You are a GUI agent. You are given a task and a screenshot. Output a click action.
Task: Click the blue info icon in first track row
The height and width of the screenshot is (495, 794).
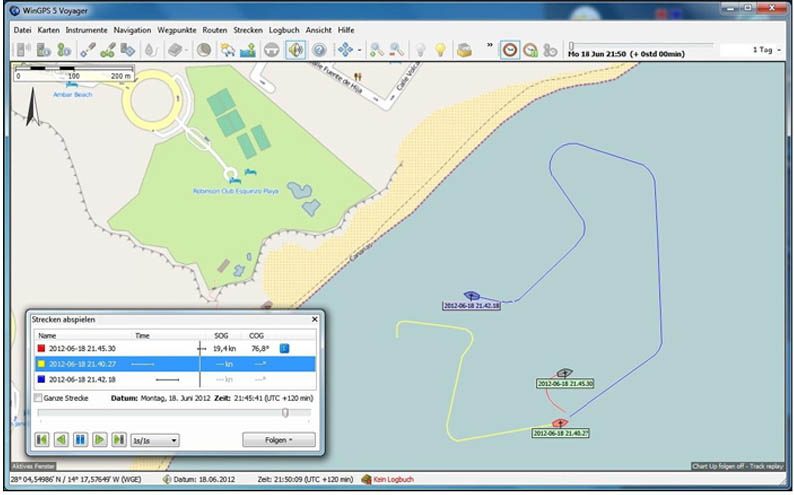tap(283, 348)
